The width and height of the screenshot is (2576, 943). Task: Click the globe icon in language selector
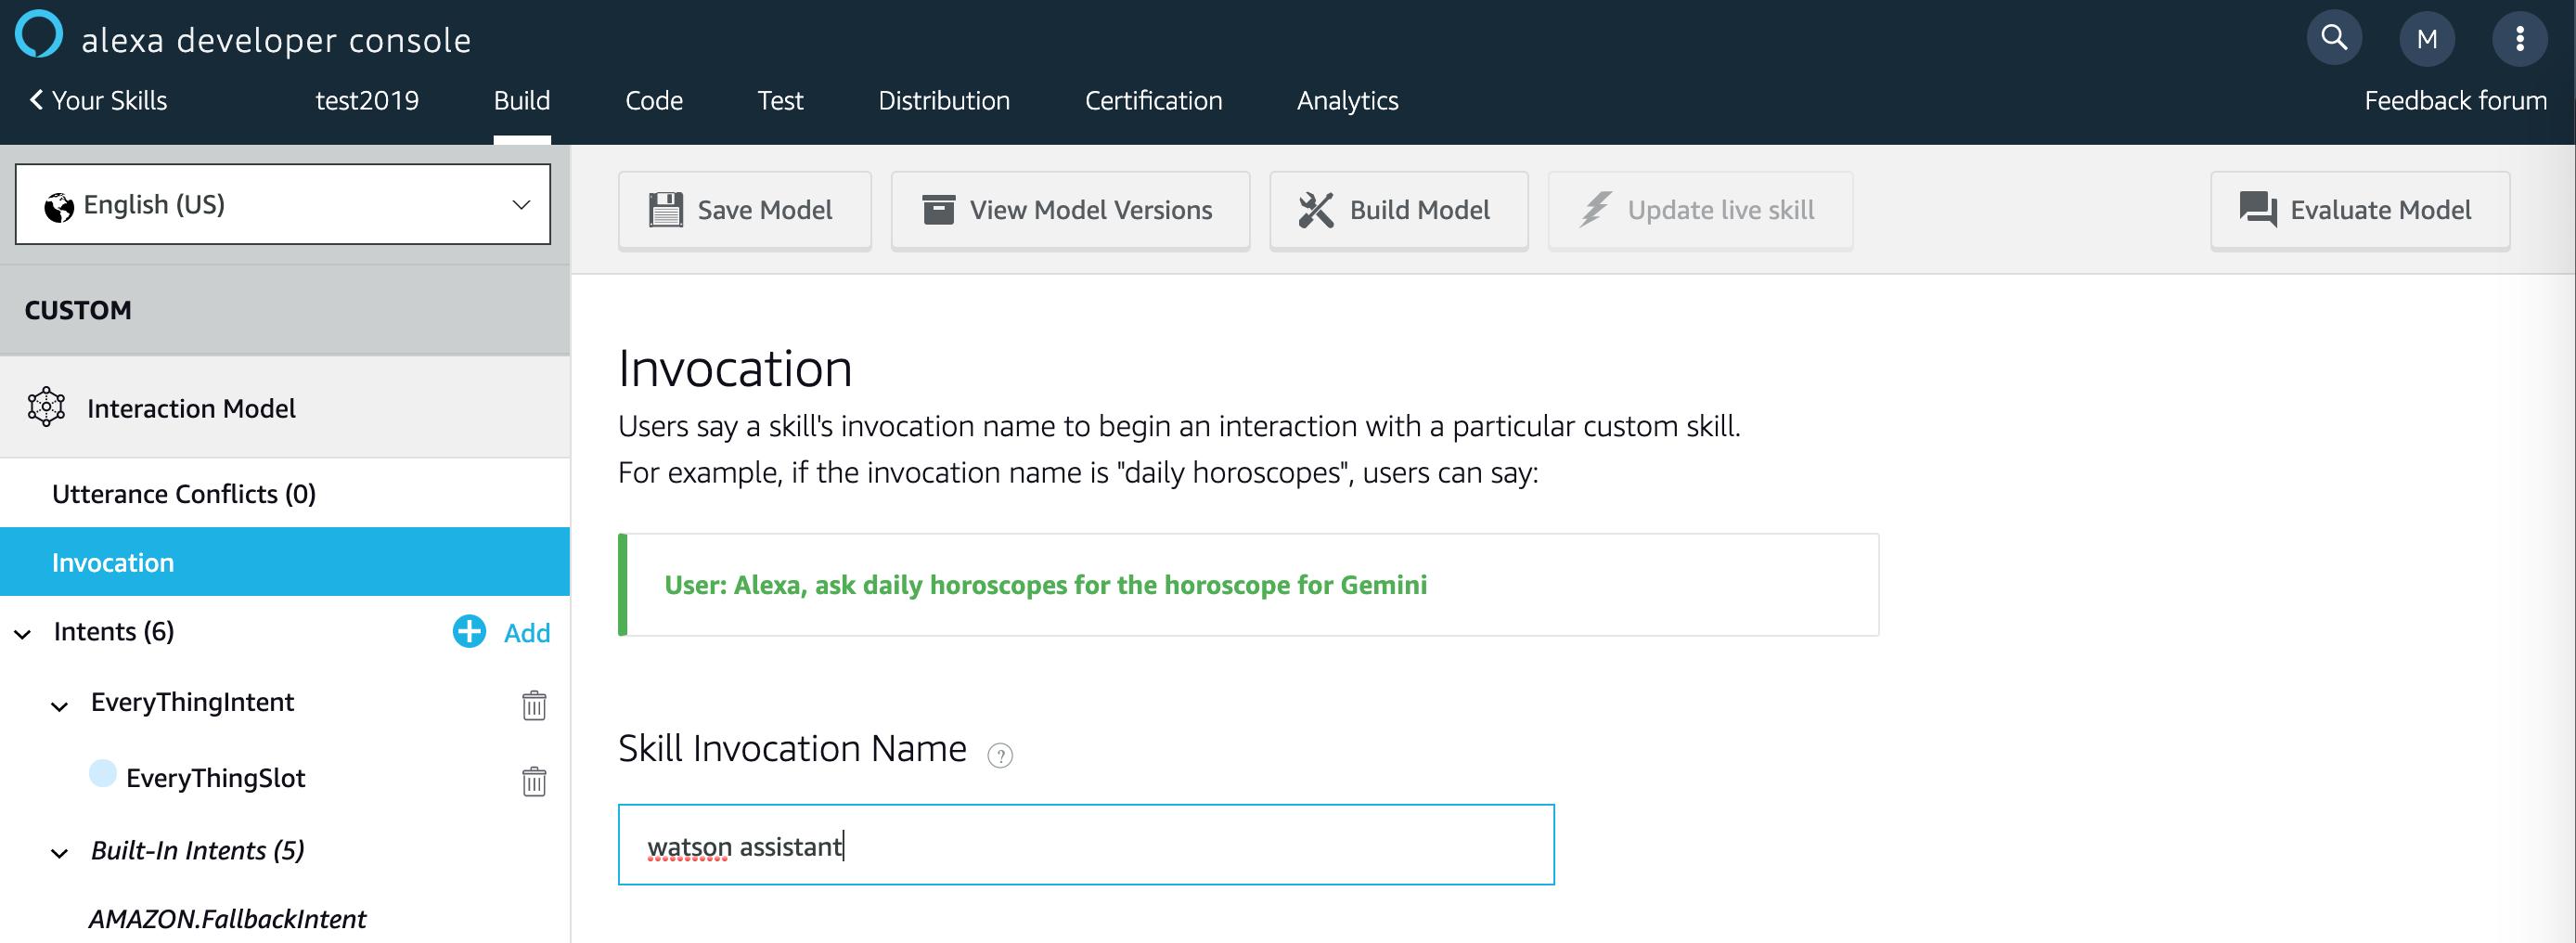point(59,207)
